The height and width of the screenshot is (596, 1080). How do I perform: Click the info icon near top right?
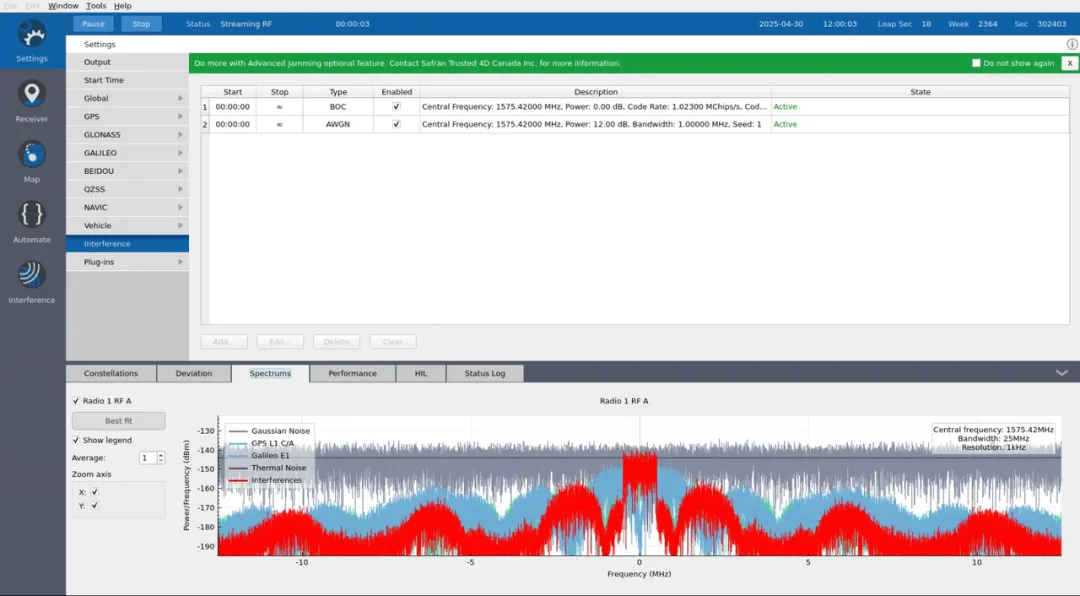pos(1072,44)
